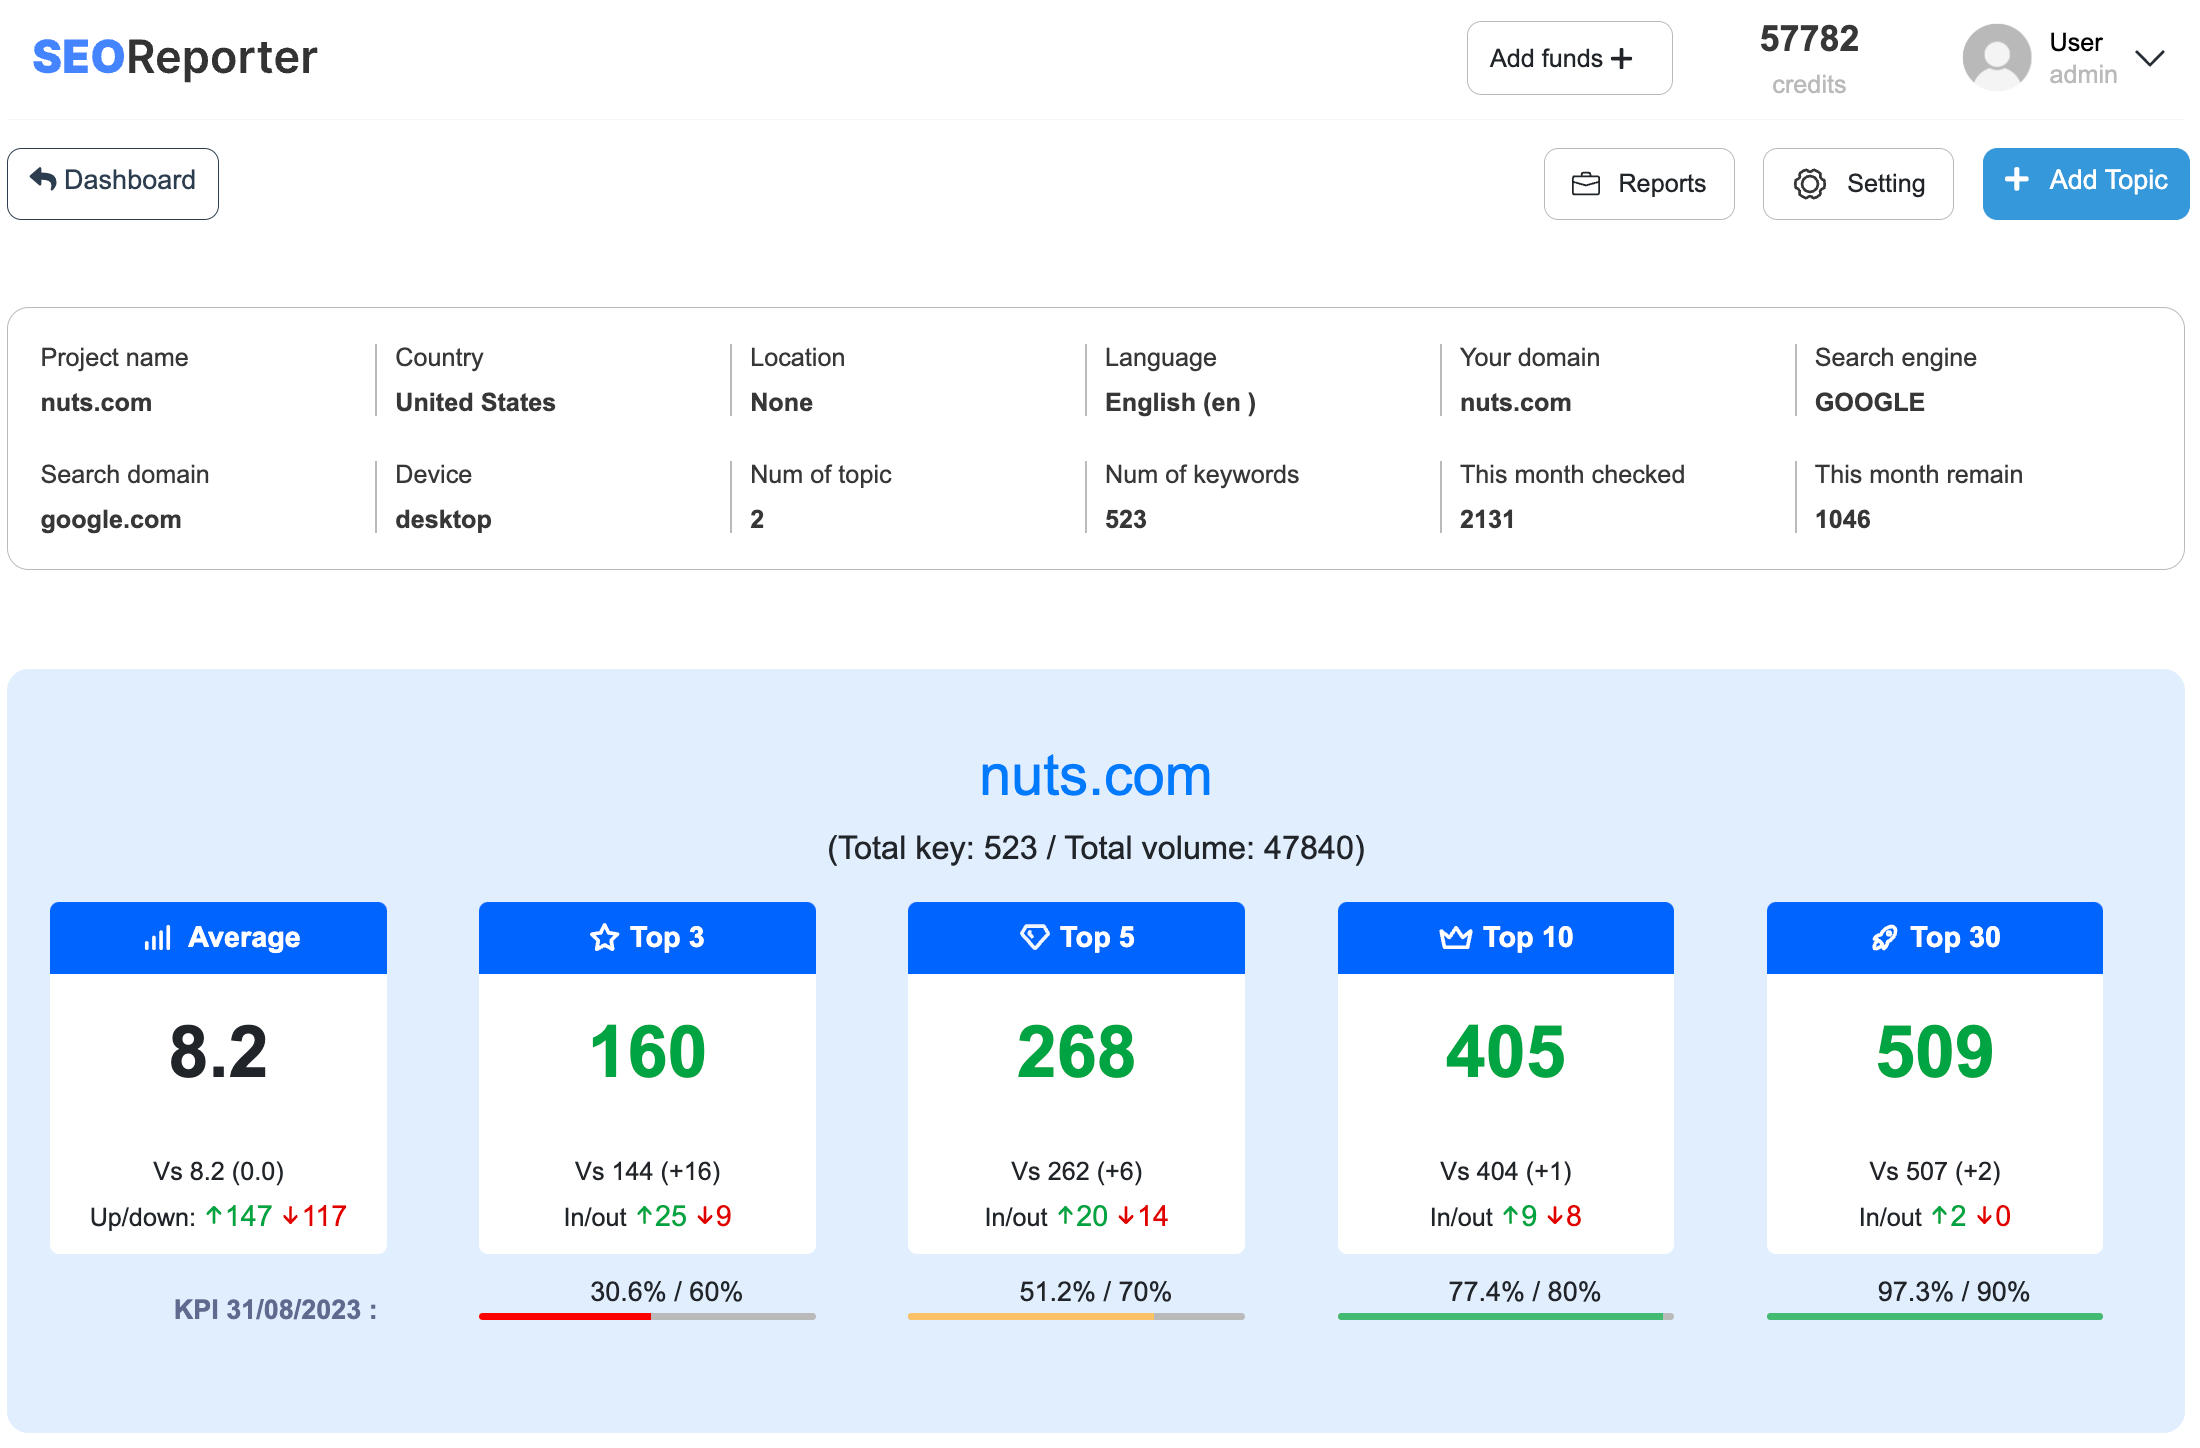Select the Top 30 card header
The image size is (2200, 1448).
click(1935, 938)
